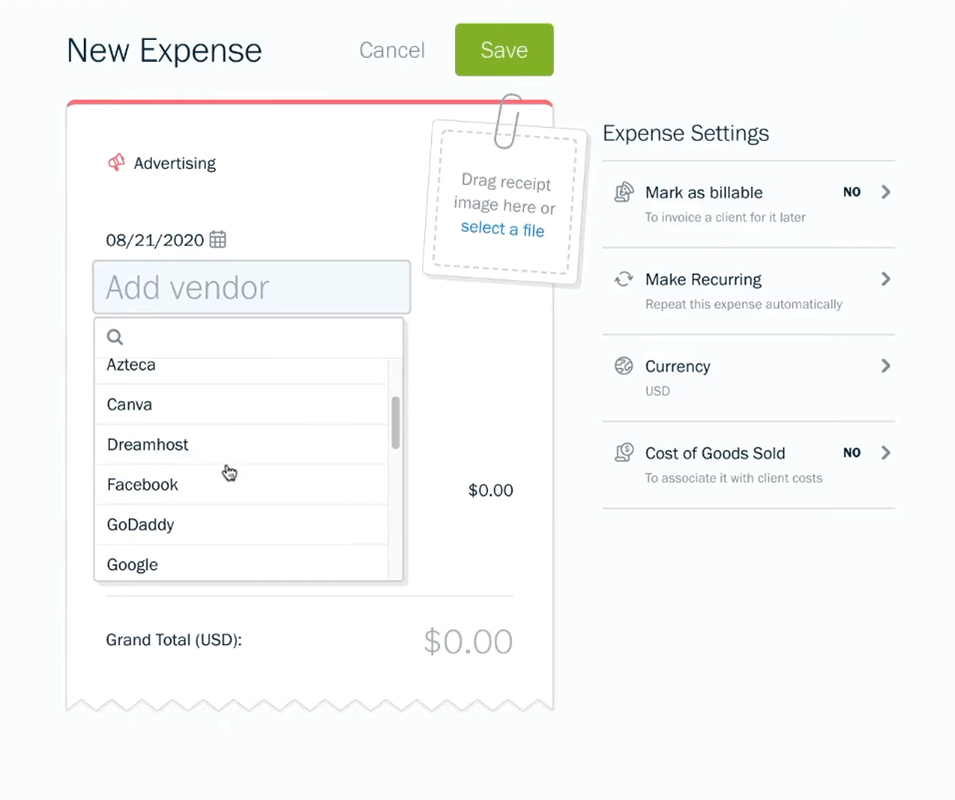Click the Mark as billable icon
Screen dimensions: 955x800
[x=624, y=192]
